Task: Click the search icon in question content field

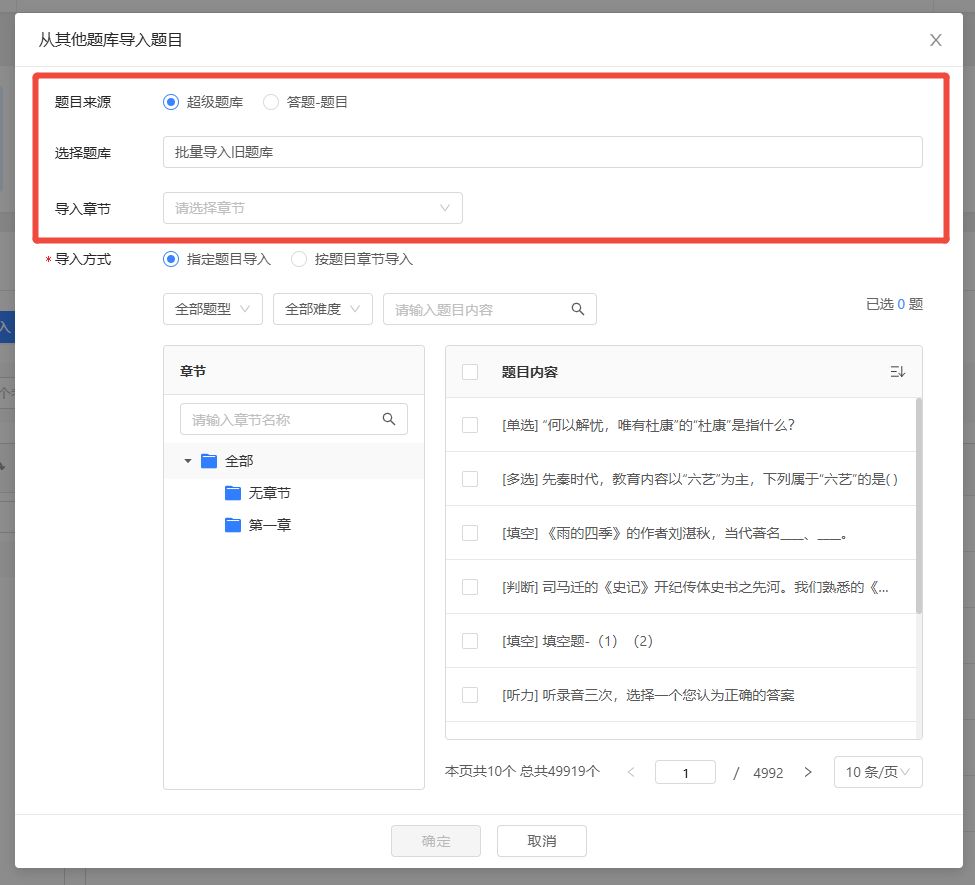Action: point(577,310)
